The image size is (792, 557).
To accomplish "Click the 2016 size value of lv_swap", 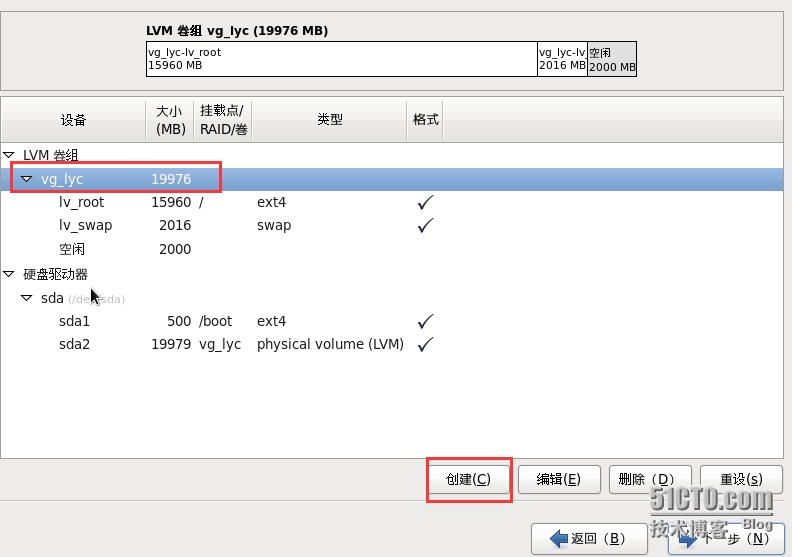I will click(175, 225).
